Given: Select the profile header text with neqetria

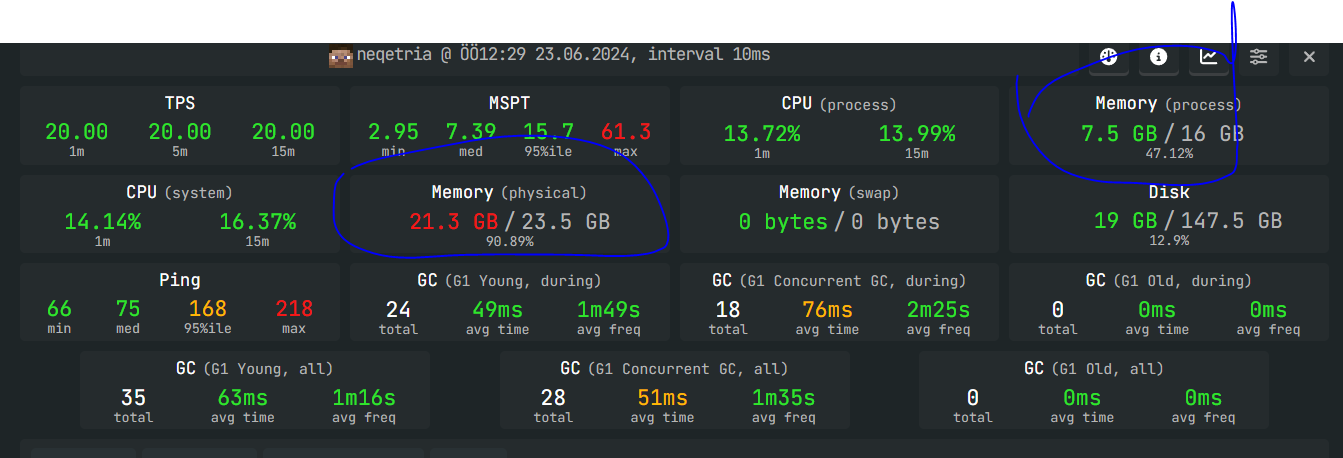Looking at the screenshot, I should 563,55.
